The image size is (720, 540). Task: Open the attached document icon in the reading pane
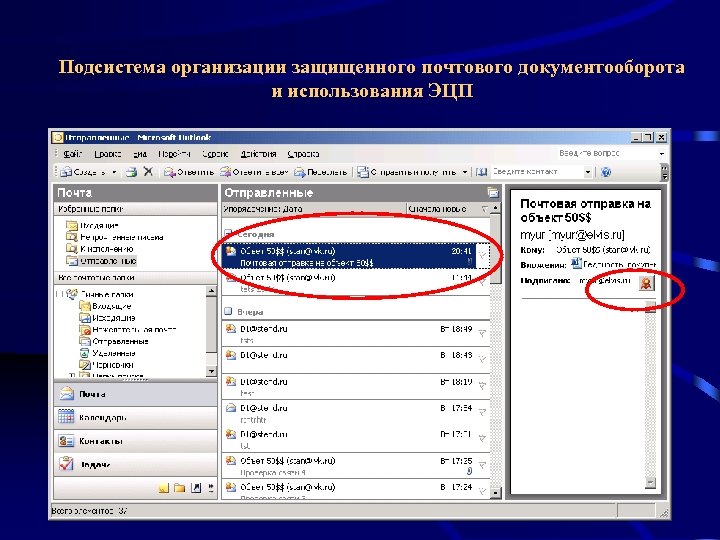[576, 264]
